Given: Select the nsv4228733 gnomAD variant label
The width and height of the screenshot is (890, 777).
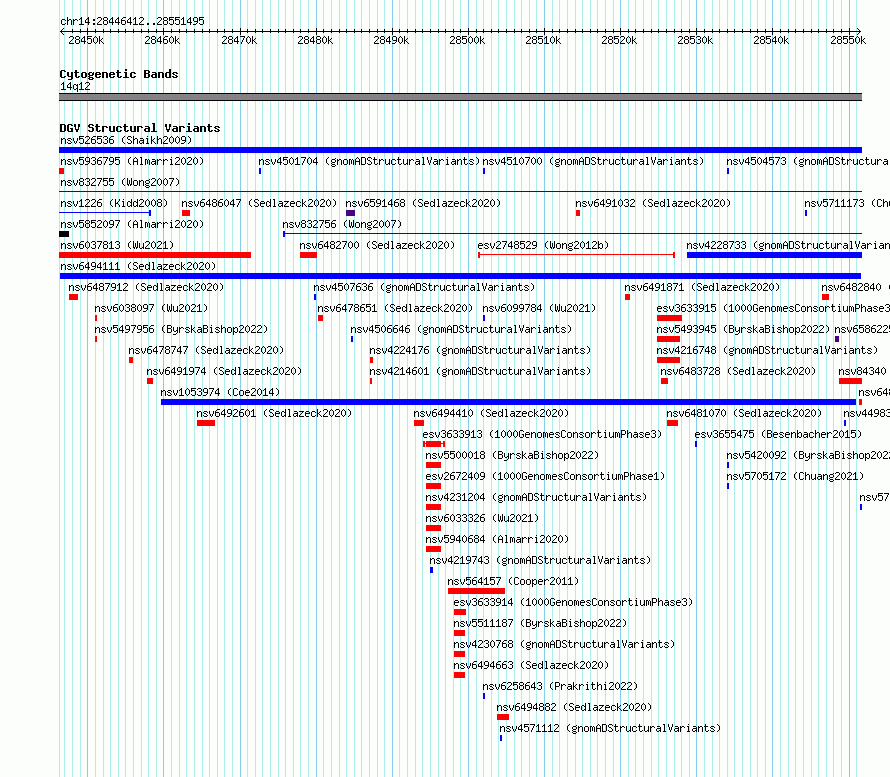Looking at the screenshot, I should point(788,245).
